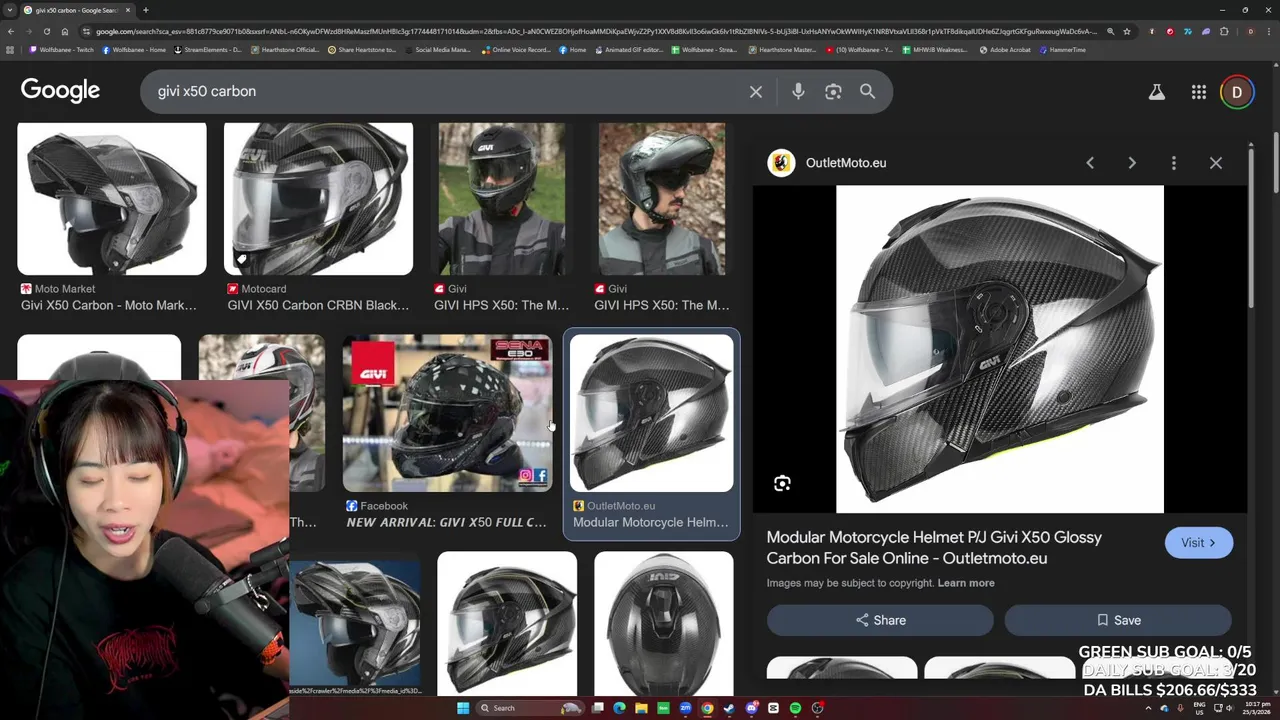The height and width of the screenshot is (720, 1280).
Task: Open Moto Market Givi X50 Carbon thumbnail
Action: pos(112,199)
